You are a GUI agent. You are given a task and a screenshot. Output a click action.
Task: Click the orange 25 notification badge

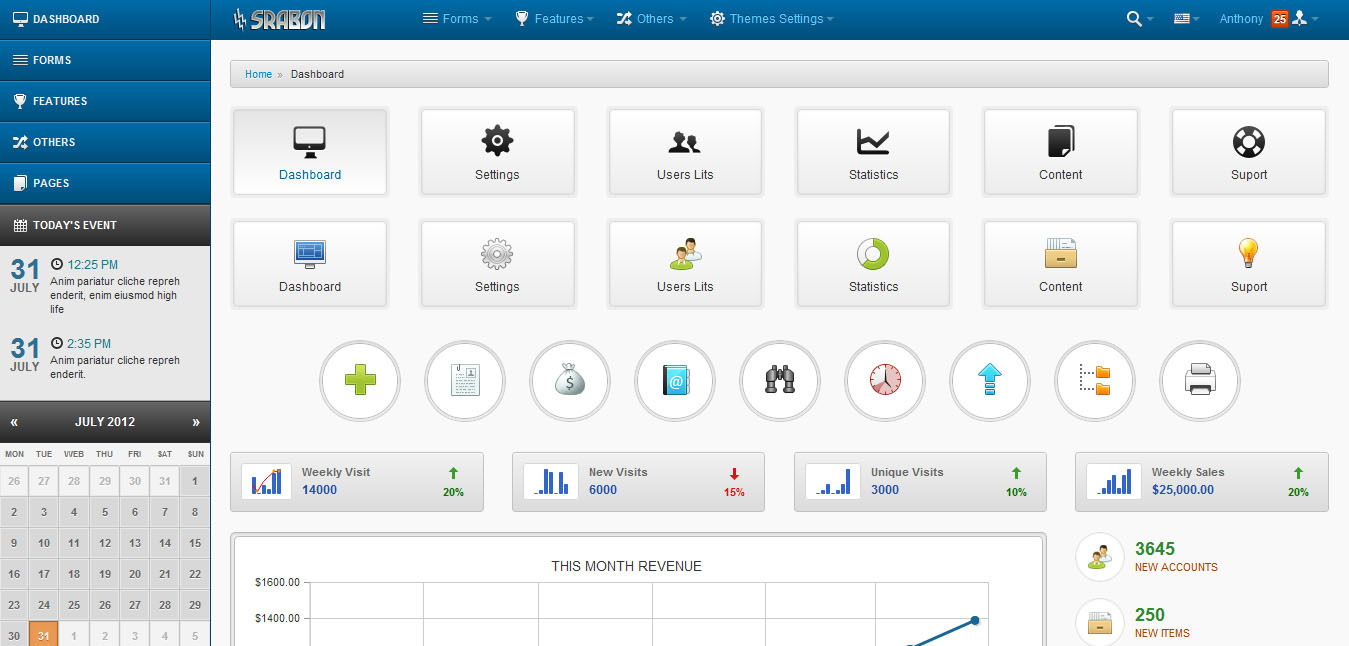click(1279, 19)
